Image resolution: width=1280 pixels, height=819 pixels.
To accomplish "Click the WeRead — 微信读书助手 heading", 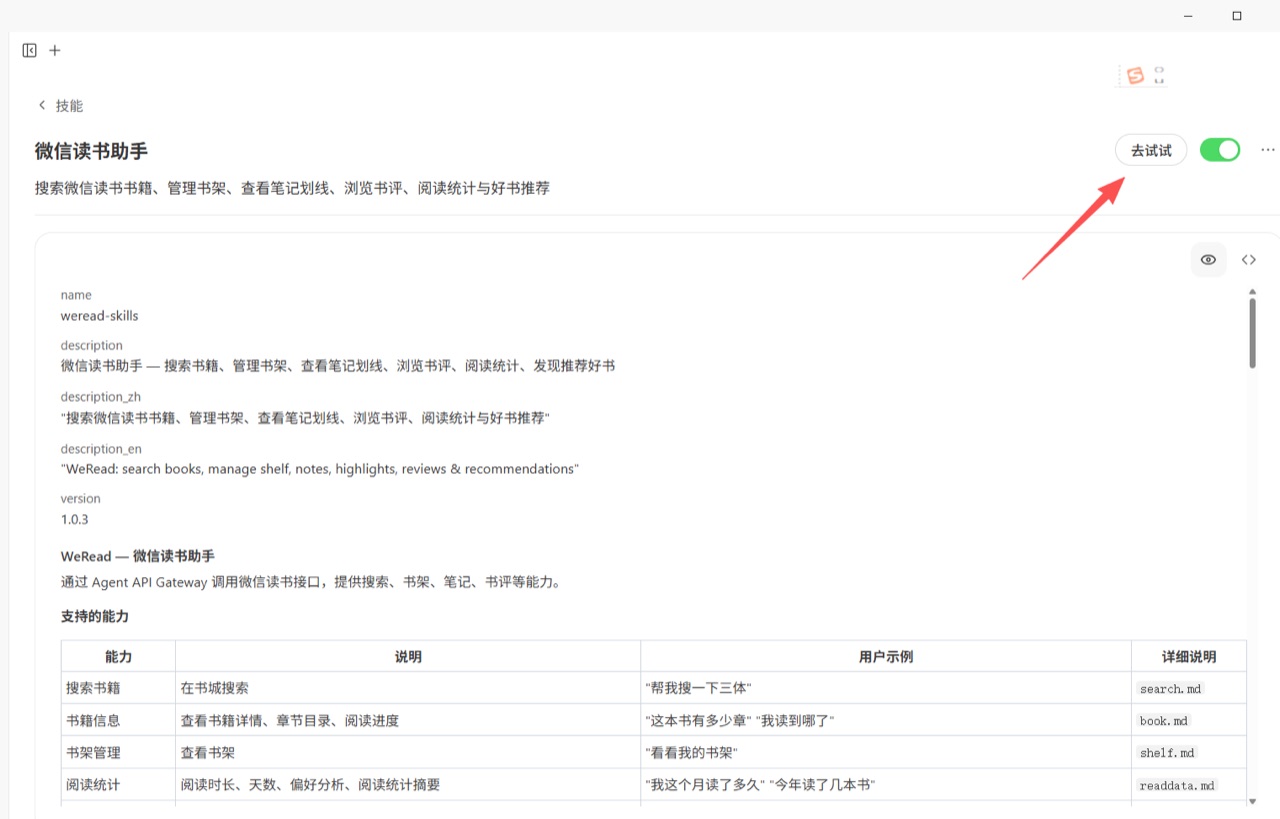I will tap(138, 556).
